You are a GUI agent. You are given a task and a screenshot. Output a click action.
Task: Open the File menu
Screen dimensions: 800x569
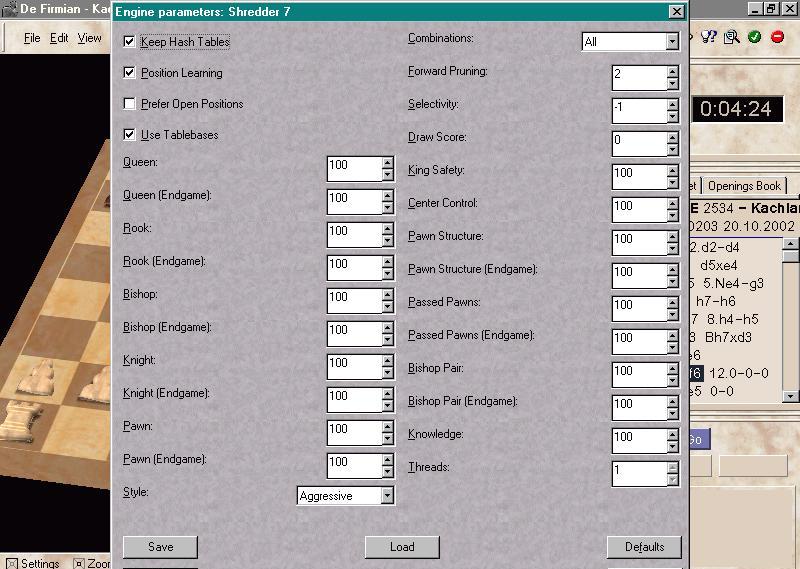point(32,38)
